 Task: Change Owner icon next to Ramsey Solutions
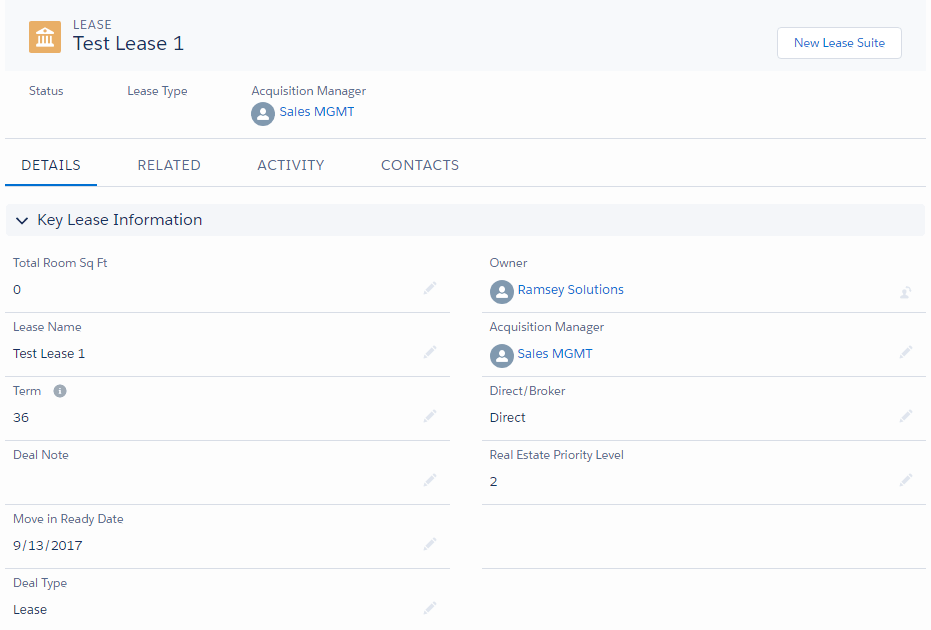(905, 292)
